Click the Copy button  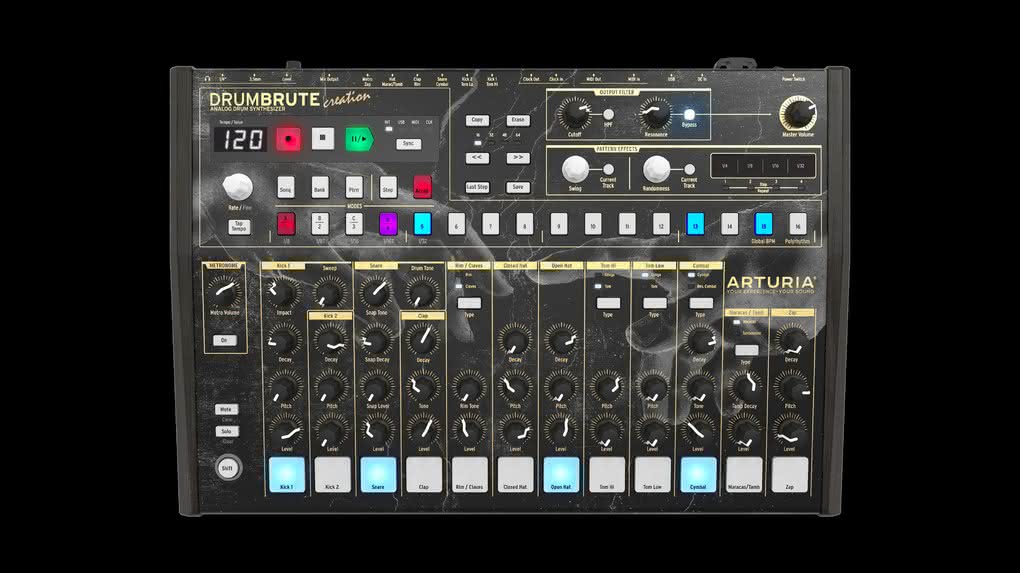pos(477,120)
